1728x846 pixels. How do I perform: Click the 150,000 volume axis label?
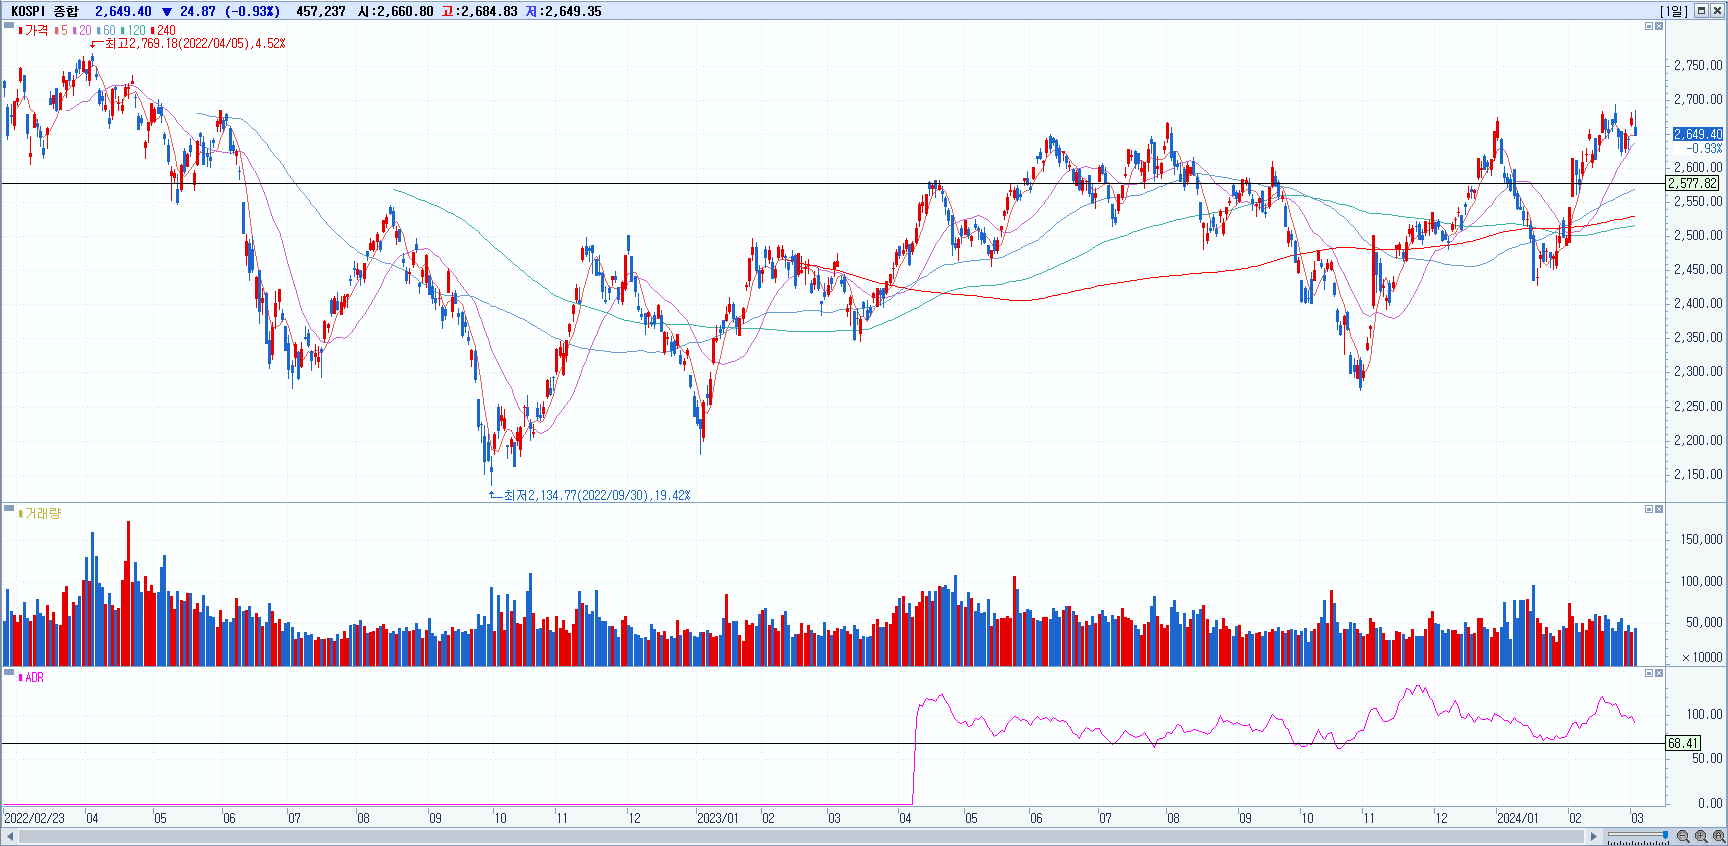point(1701,539)
